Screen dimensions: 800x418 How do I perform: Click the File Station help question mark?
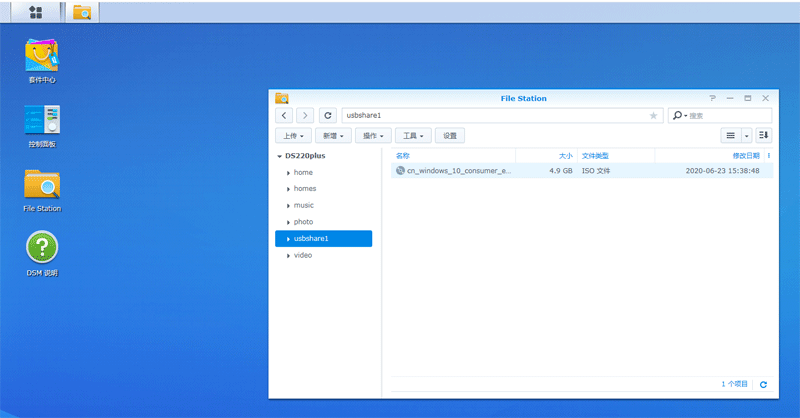coord(713,98)
